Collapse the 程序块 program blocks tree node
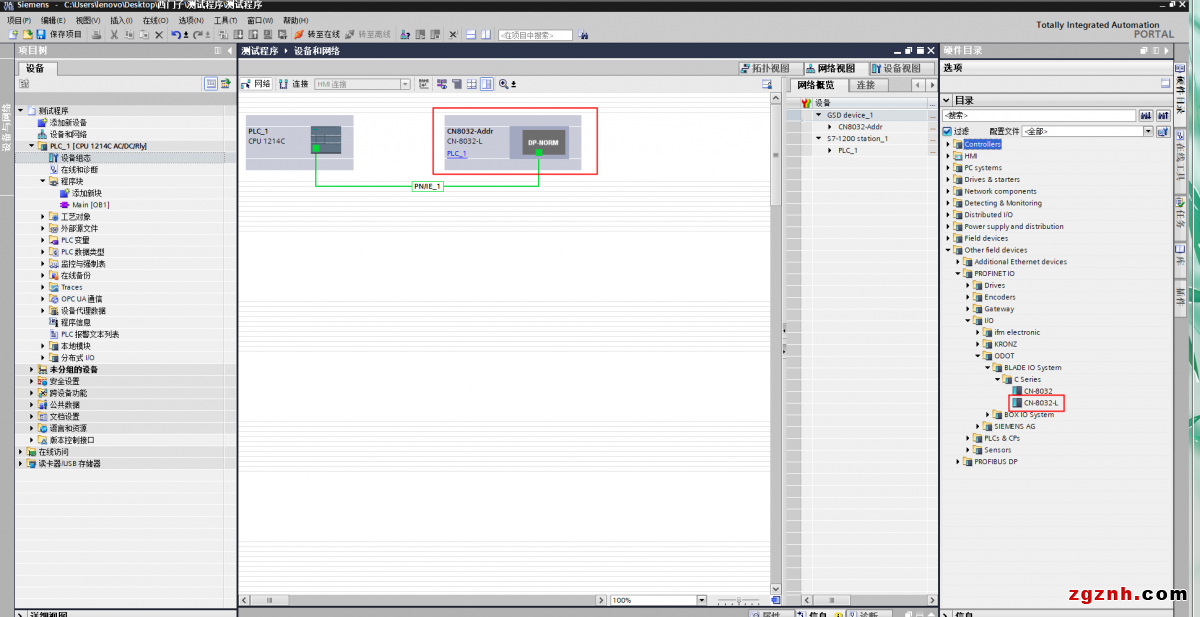Screen dimensions: 1200x617 click(43, 181)
